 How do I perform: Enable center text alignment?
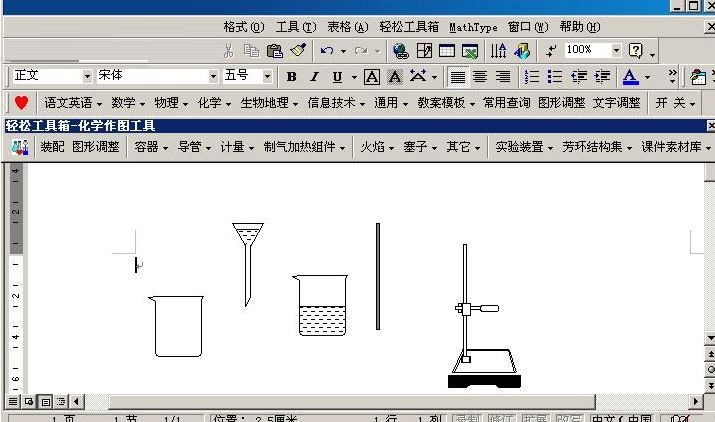pos(480,76)
